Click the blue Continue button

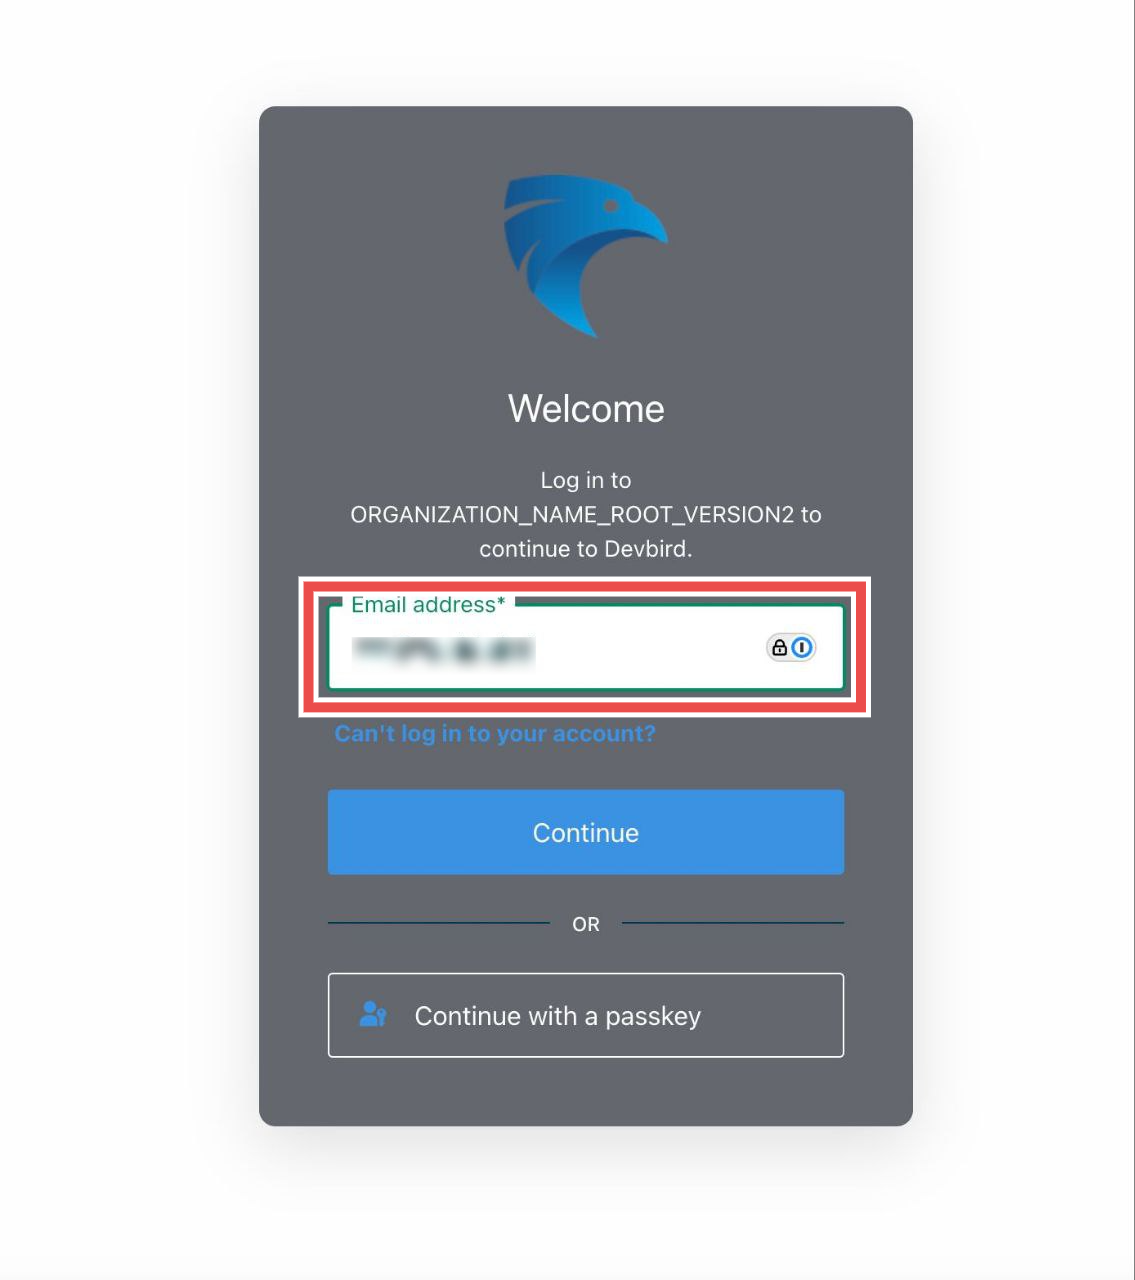coord(586,832)
